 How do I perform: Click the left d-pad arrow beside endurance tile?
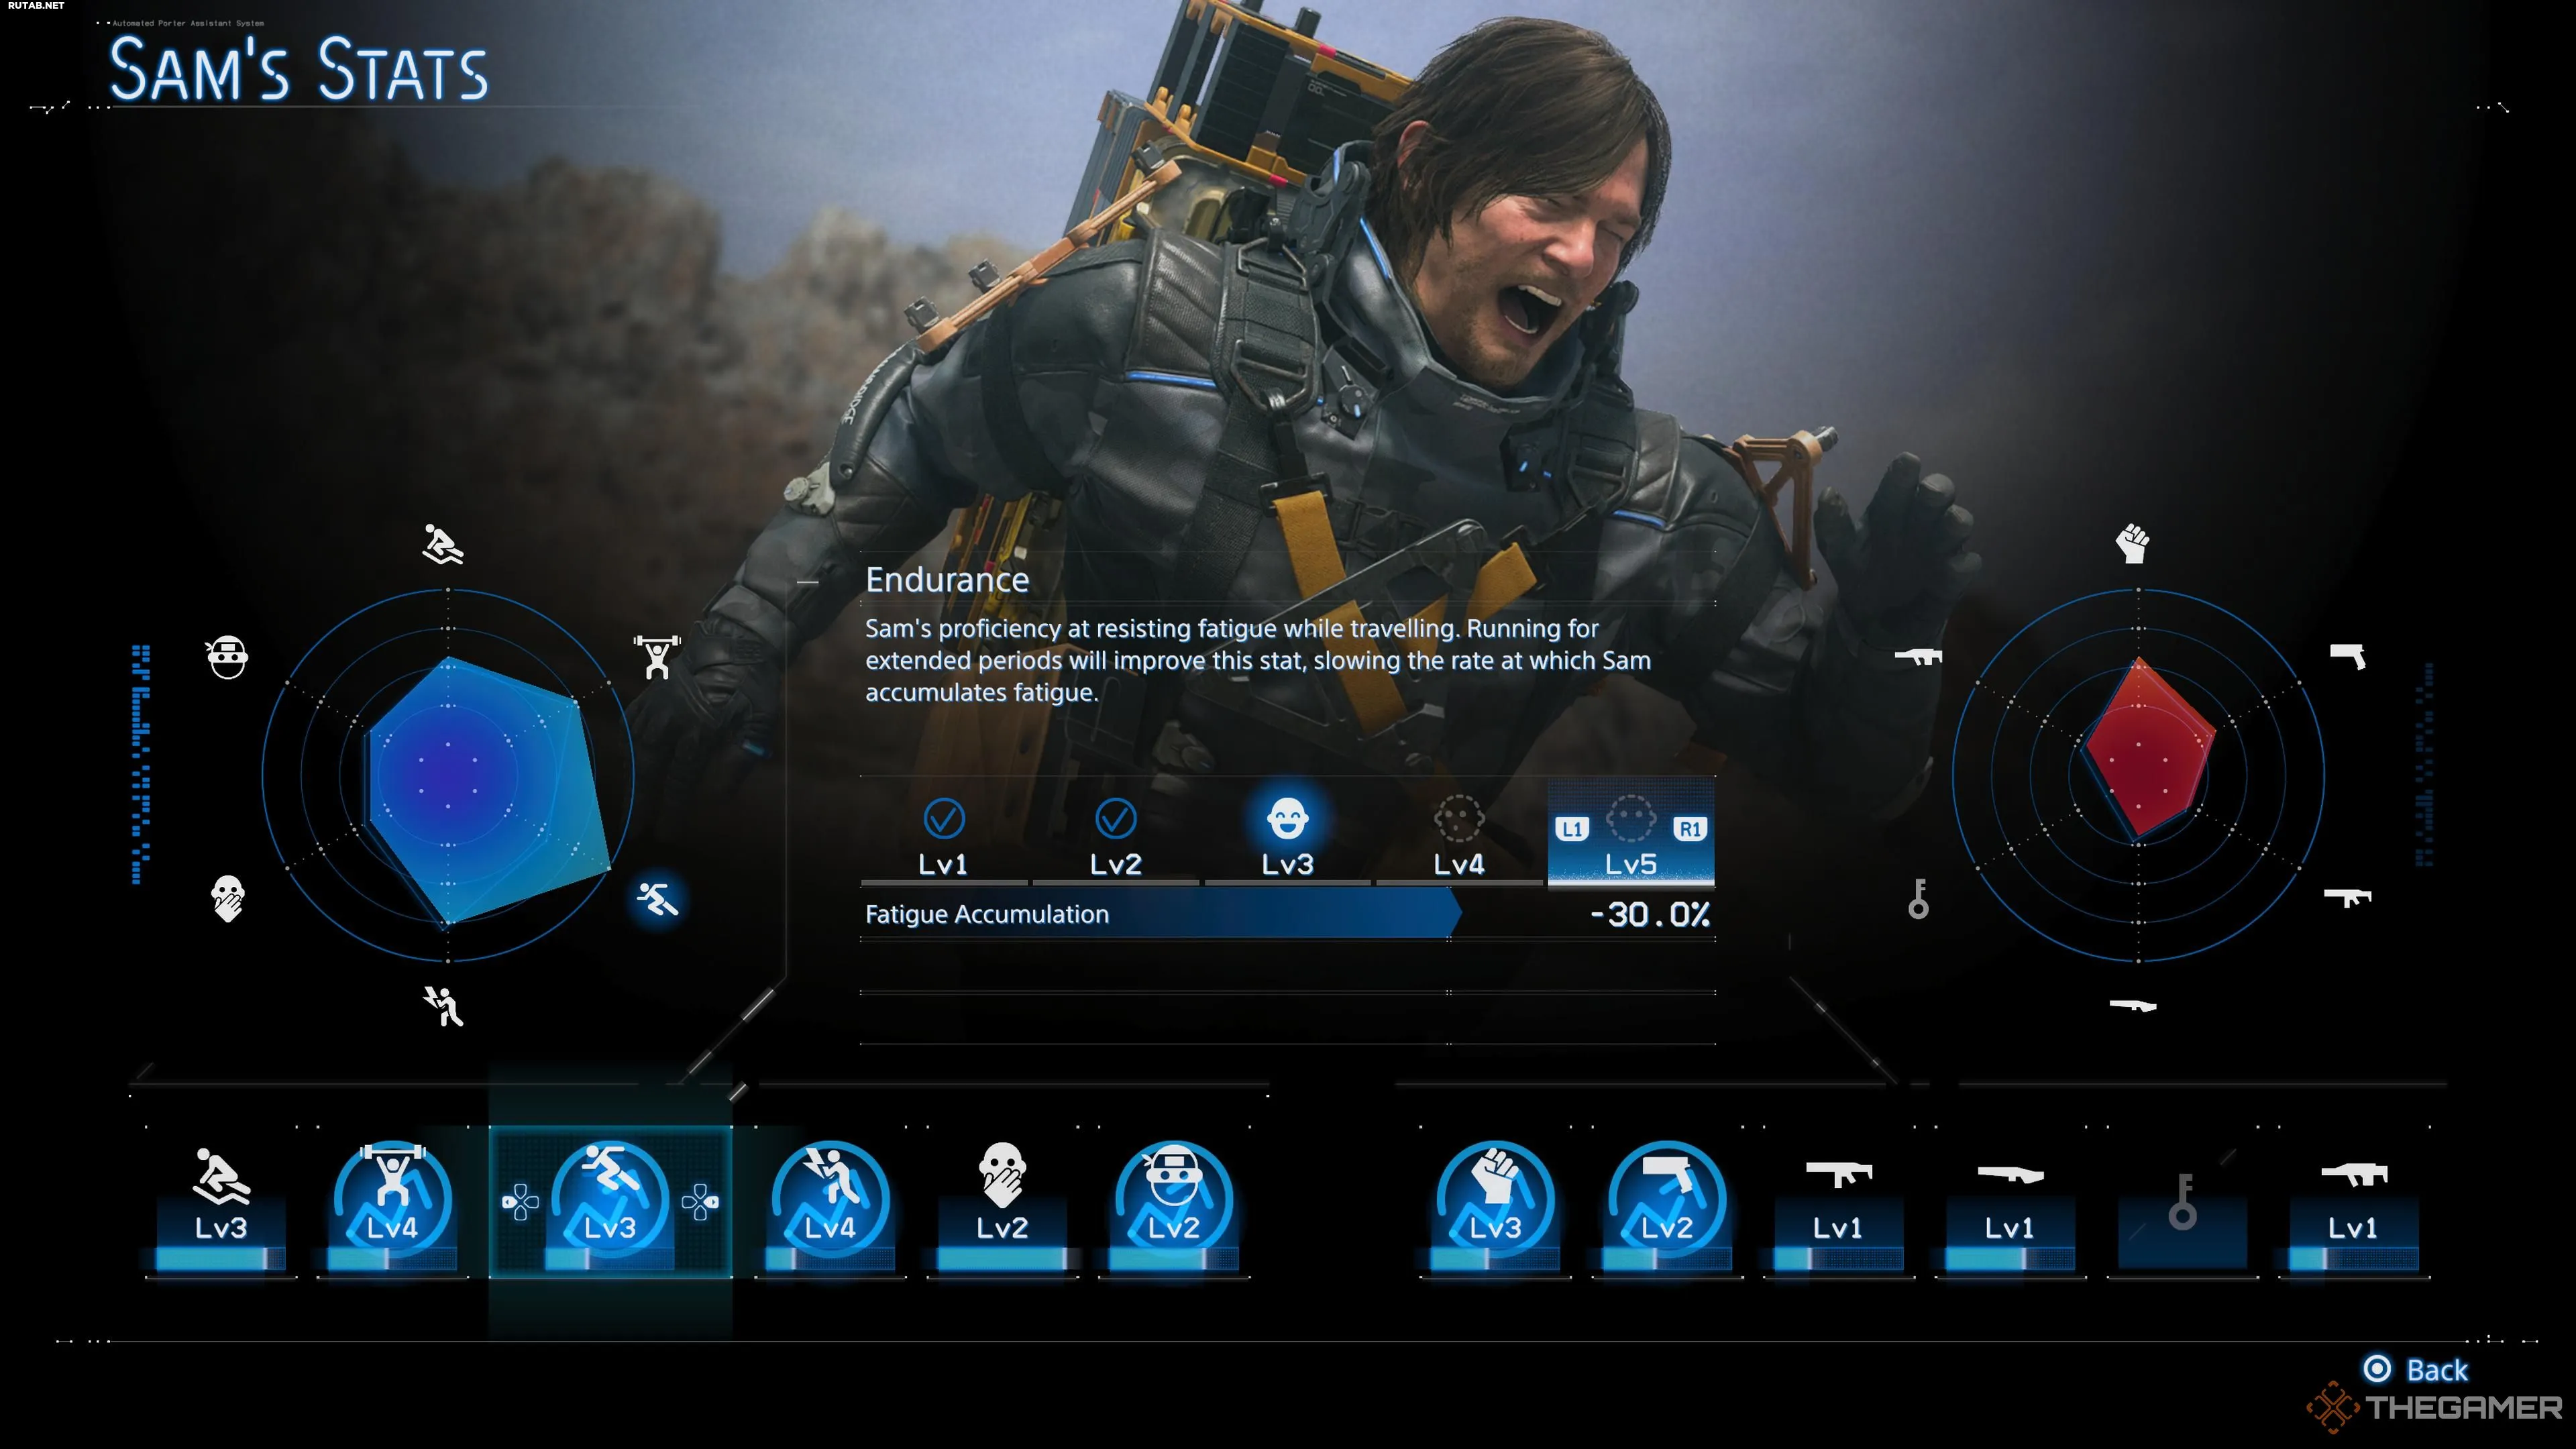point(520,1202)
